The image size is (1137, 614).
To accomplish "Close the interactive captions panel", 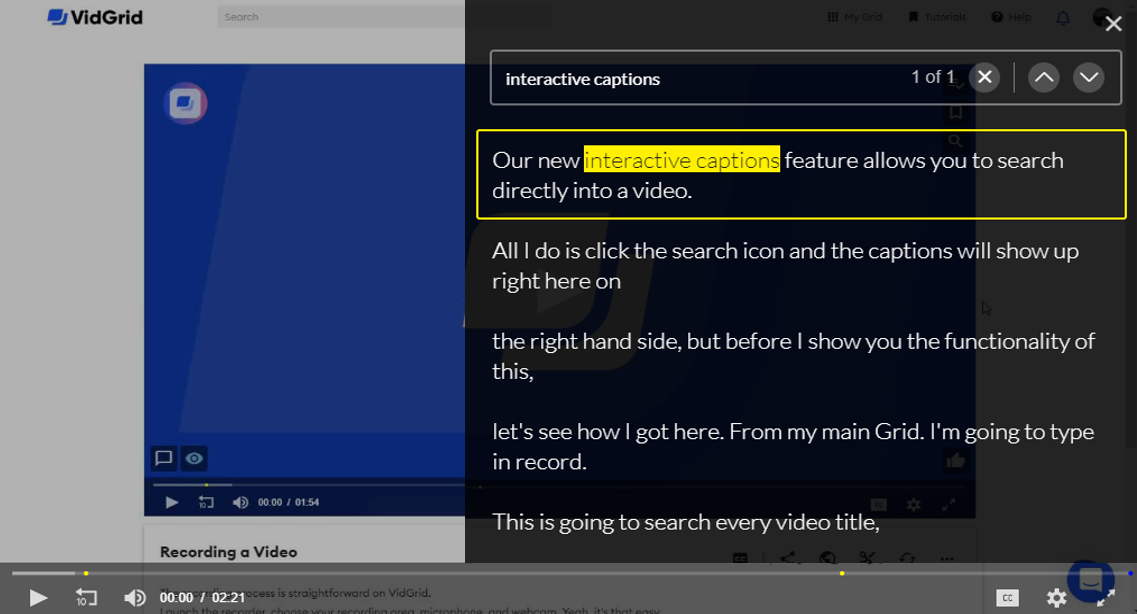I will point(1114,24).
